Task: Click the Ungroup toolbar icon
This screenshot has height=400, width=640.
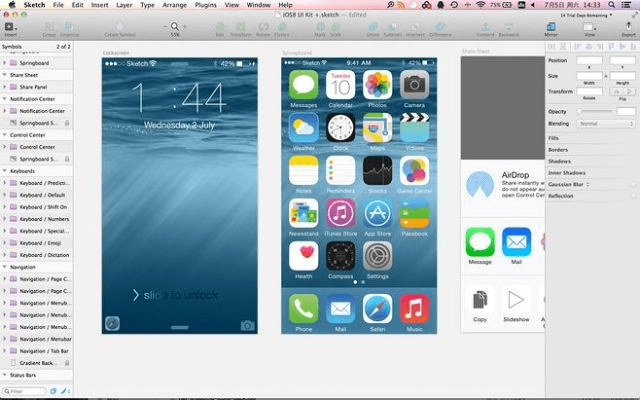Action: [x=69, y=27]
